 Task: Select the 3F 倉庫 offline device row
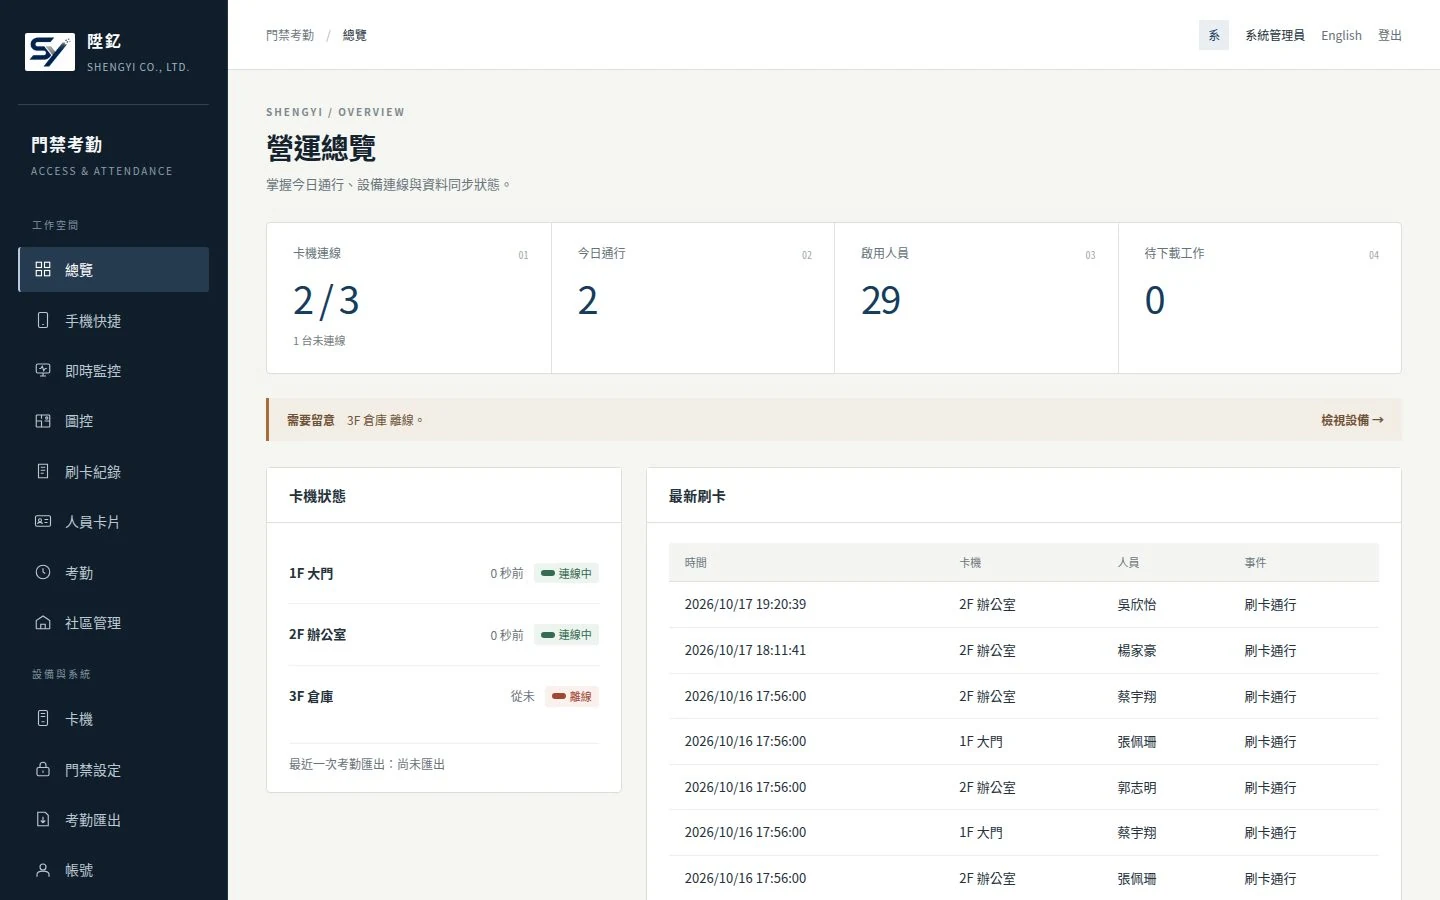point(444,696)
